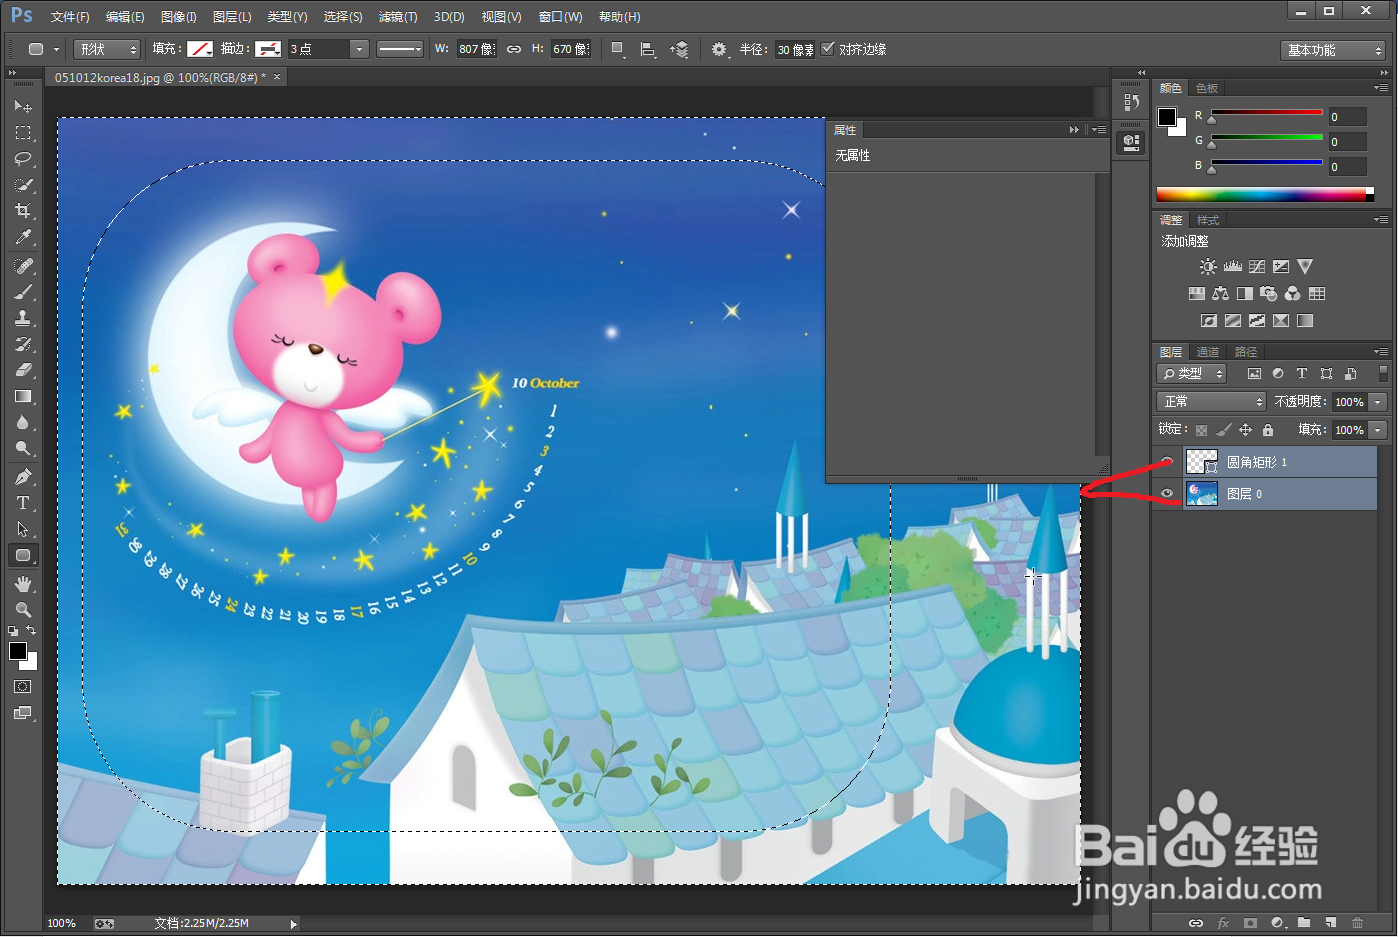The width and height of the screenshot is (1398, 937).
Task: Select the Spot Healing Brush tool
Action: click(x=23, y=266)
